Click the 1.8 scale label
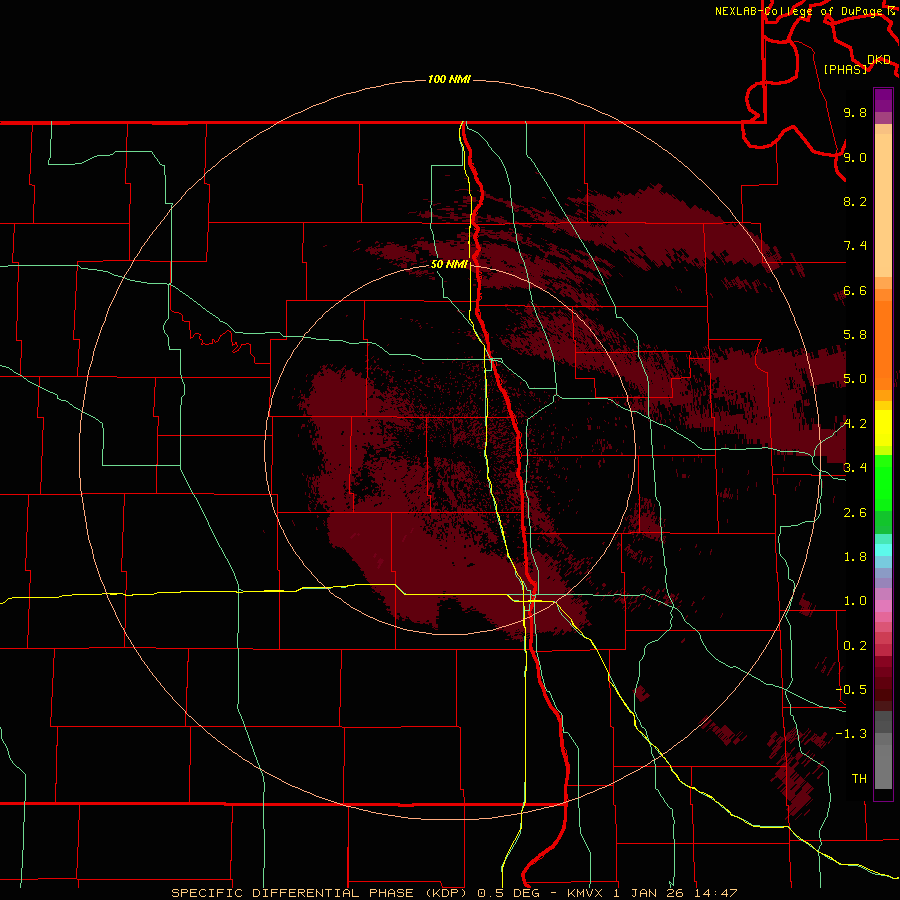Image resolution: width=900 pixels, height=900 pixels. (x=855, y=557)
